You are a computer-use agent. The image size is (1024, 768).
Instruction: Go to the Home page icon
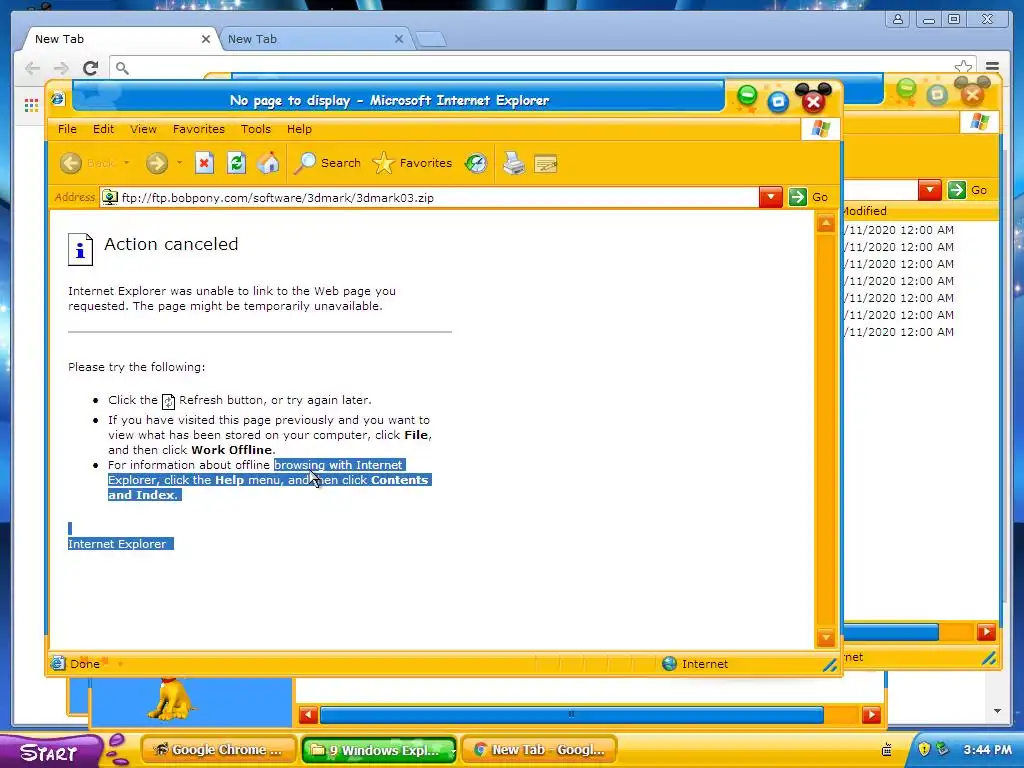coord(268,163)
